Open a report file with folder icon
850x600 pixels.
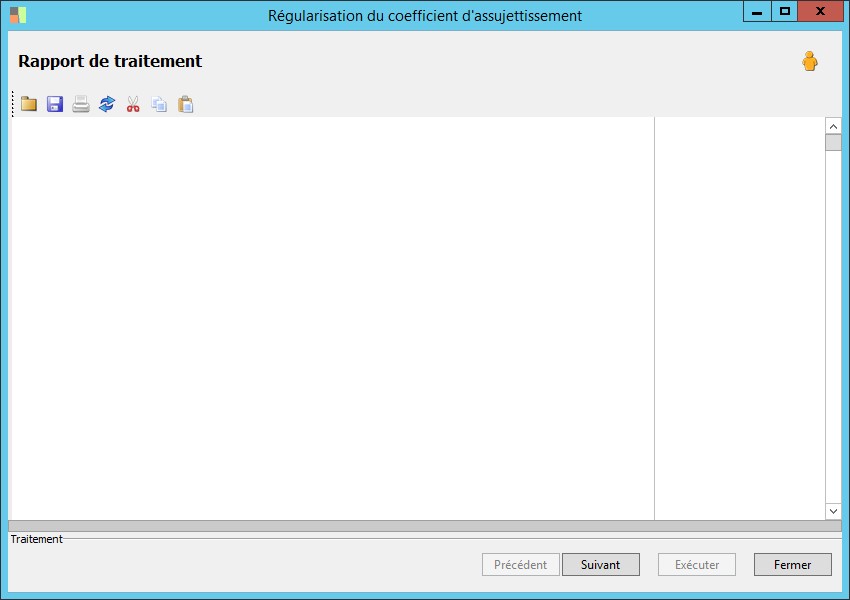29,104
